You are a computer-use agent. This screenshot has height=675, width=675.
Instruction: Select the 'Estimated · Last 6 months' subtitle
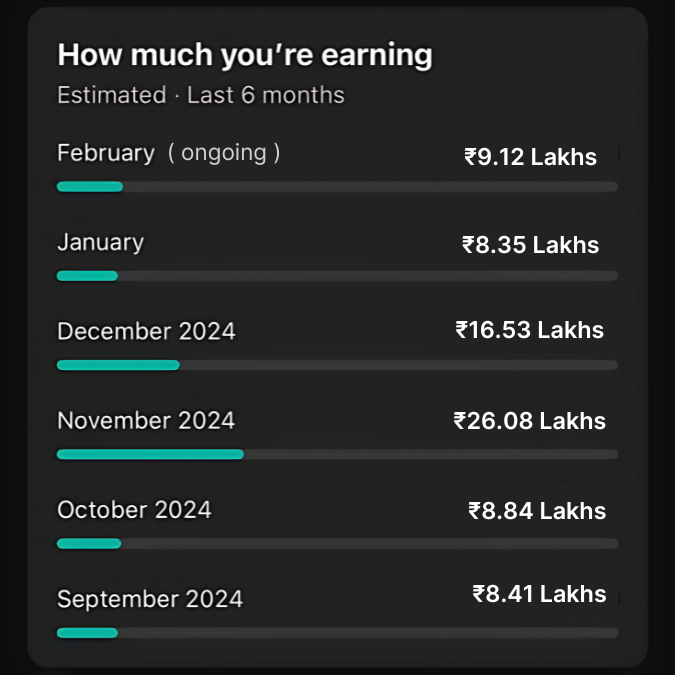tap(201, 95)
